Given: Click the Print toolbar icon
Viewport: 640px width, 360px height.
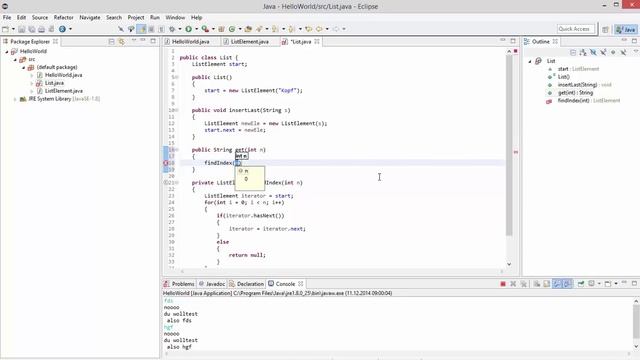Looking at the screenshot, I should [41, 29].
